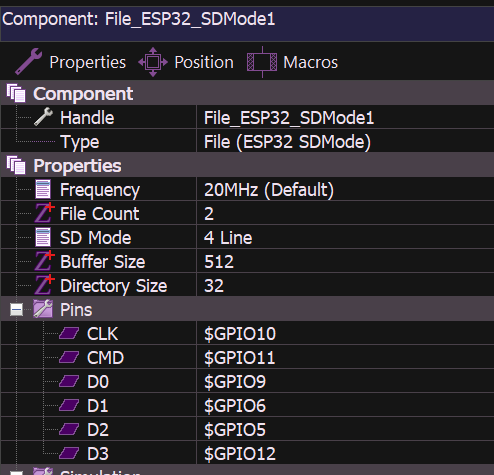Select the Directory Size property label
Screen dimensions: 494x475
click(x=113, y=286)
